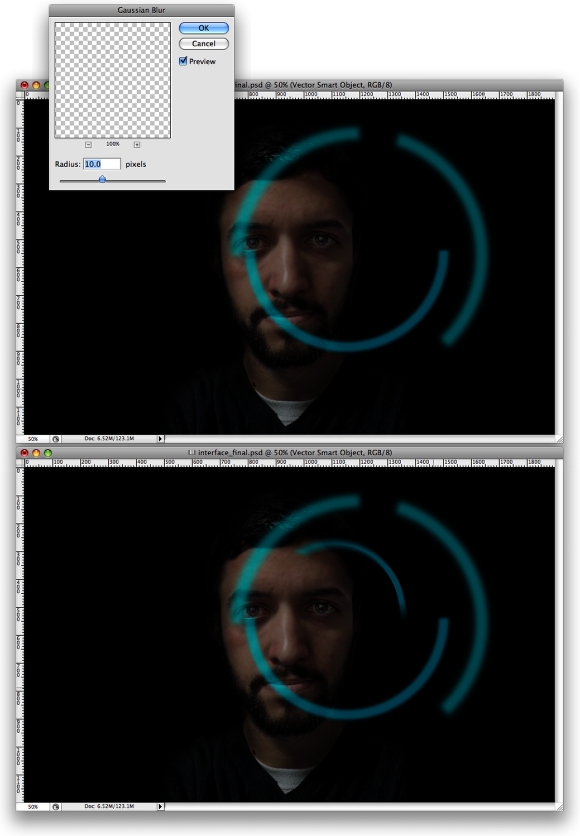Open the status flyout arrow in lower window
The height and width of the screenshot is (836, 580).
tap(160, 807)
